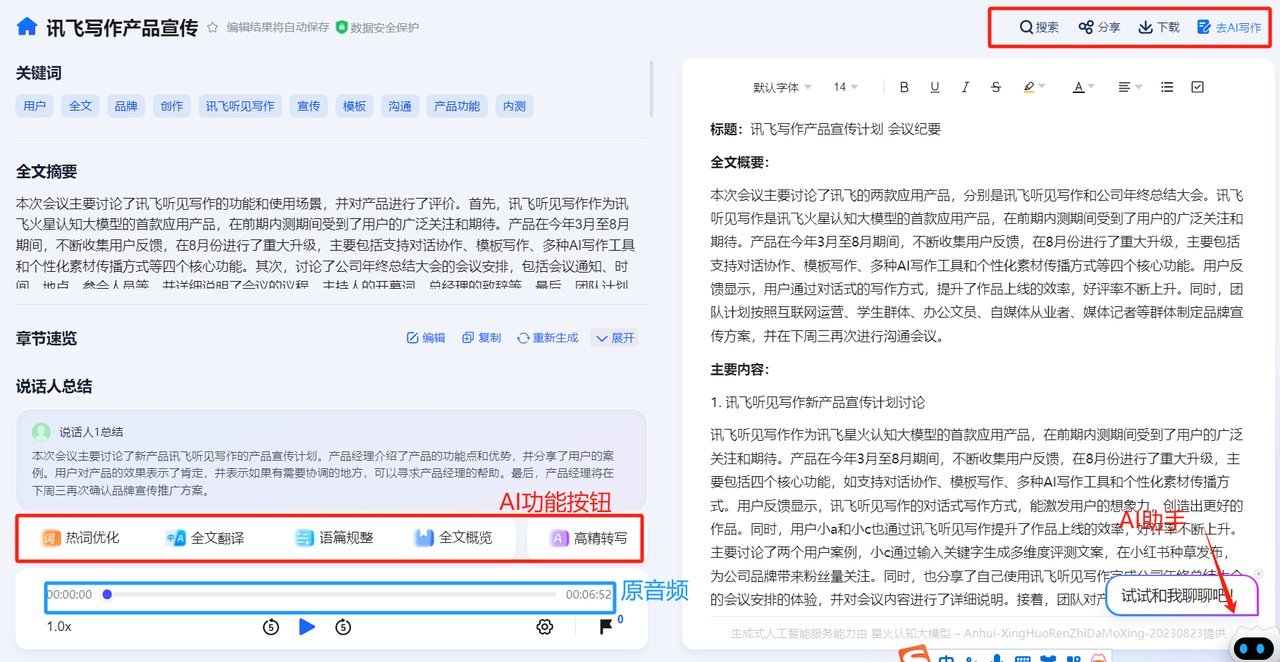The image size is (1280, 662).
Task: Click the left panel vertical scrollbar
Action: click(x=651, y=88)
